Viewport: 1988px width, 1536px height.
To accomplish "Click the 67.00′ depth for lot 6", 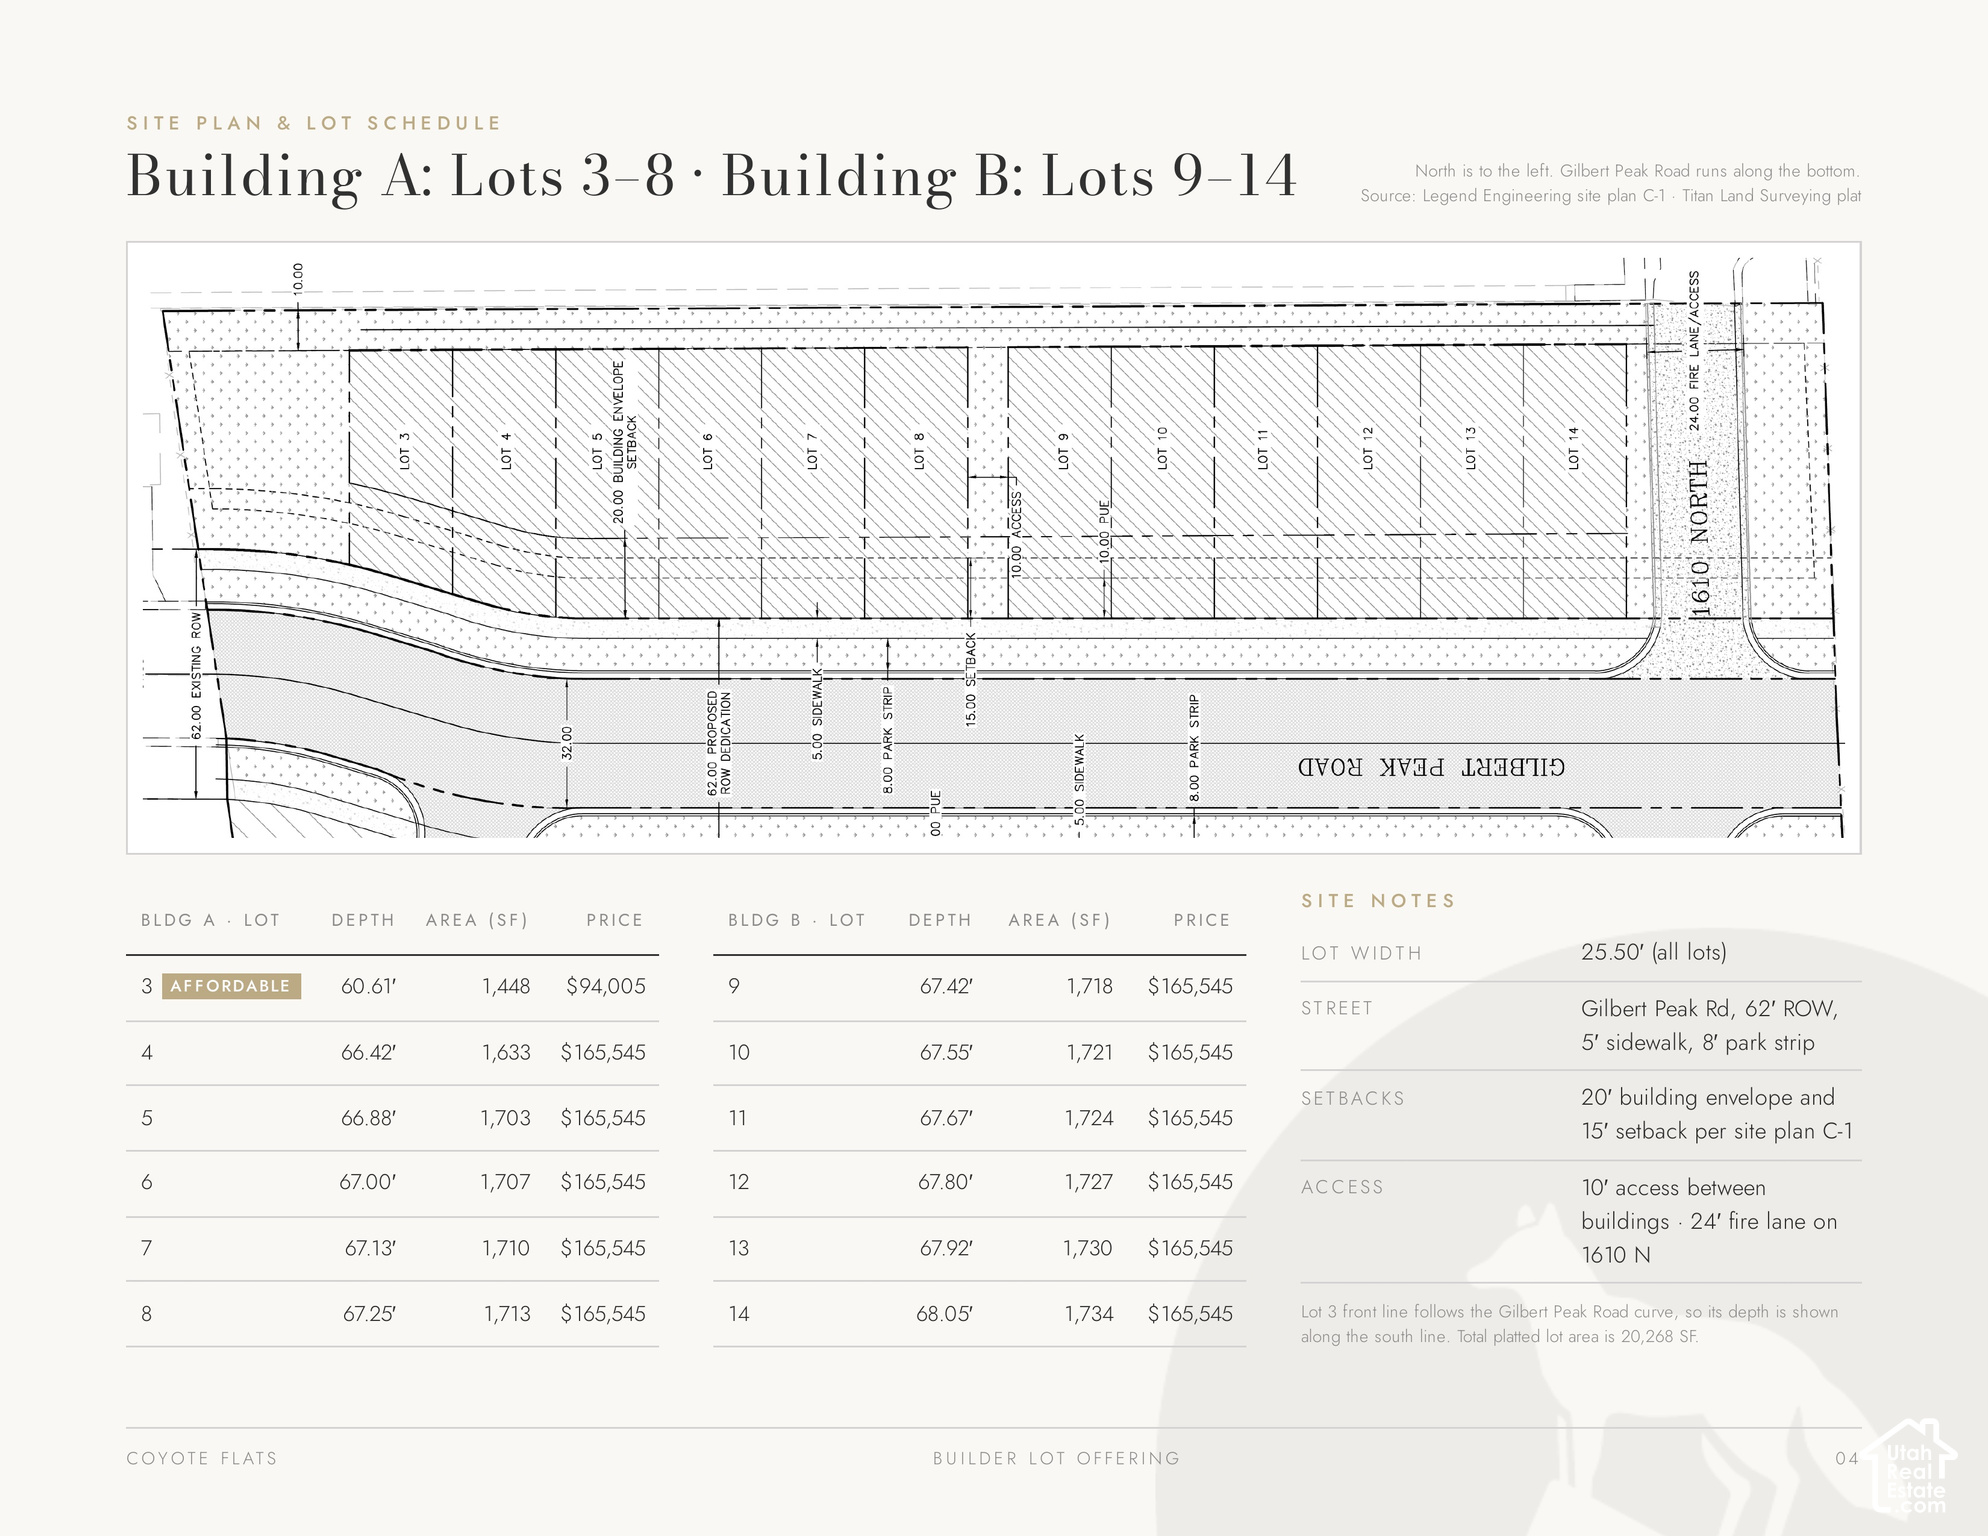I will (367, 1182).
